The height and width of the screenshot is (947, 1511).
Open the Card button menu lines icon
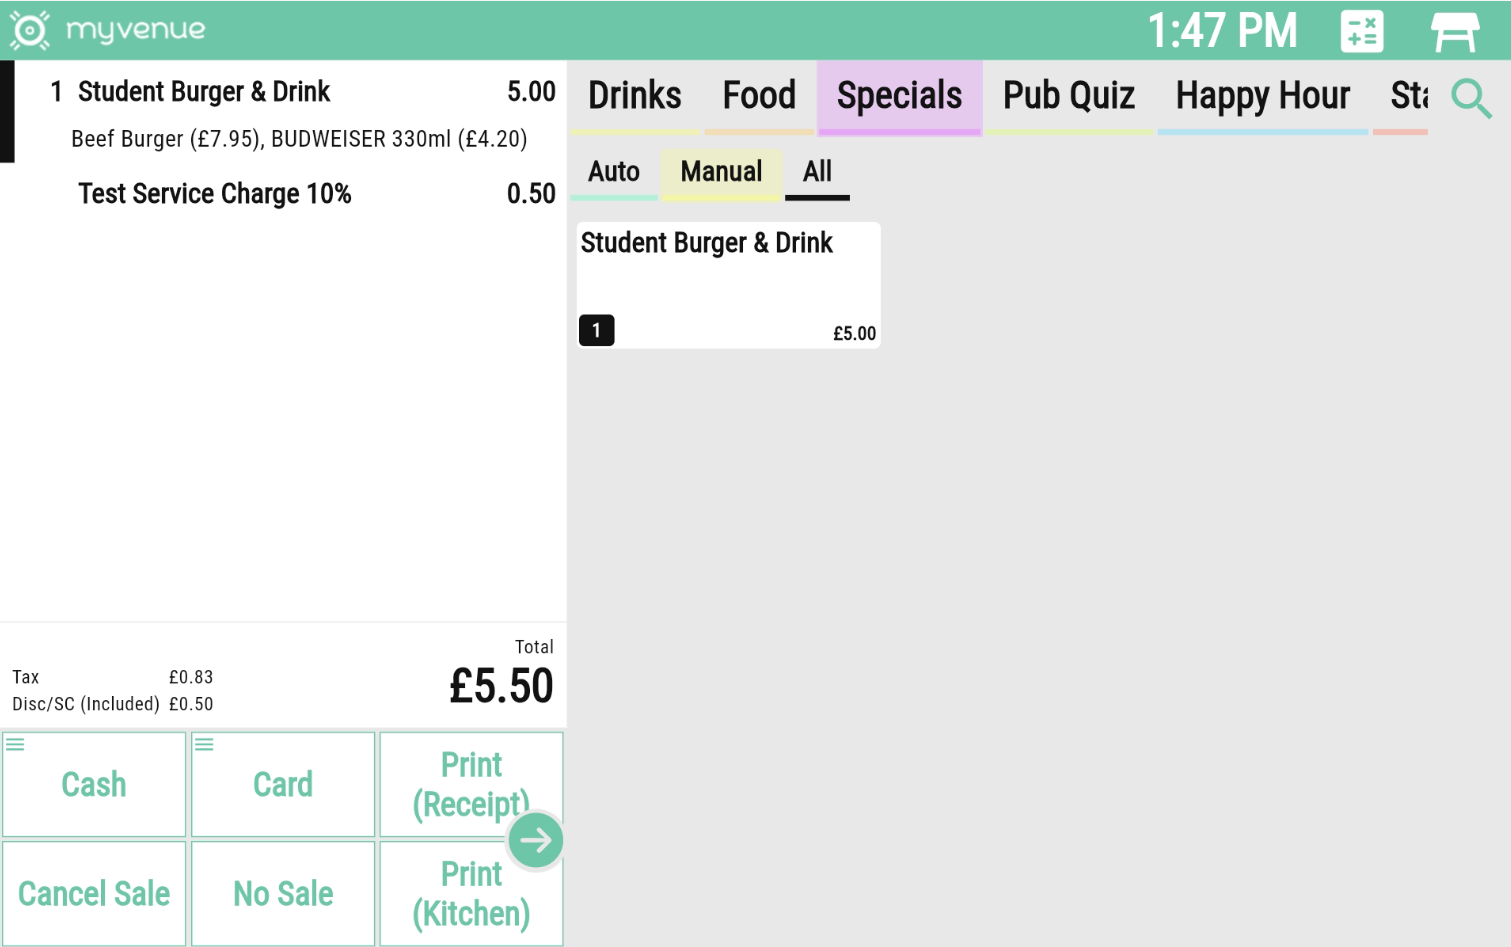(x=204, y=744)
